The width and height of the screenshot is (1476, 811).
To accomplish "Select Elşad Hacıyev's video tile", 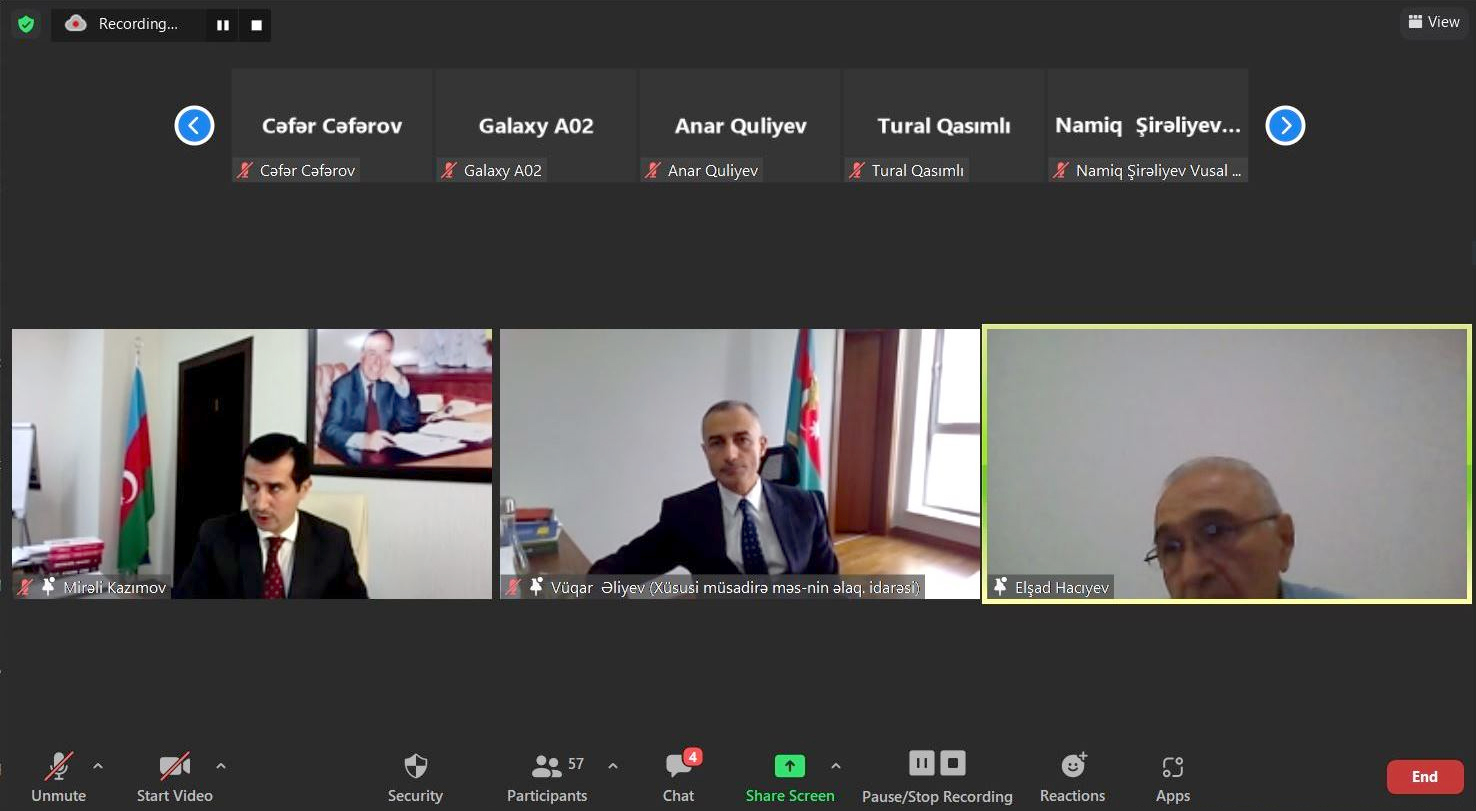I will point(1227,464).
